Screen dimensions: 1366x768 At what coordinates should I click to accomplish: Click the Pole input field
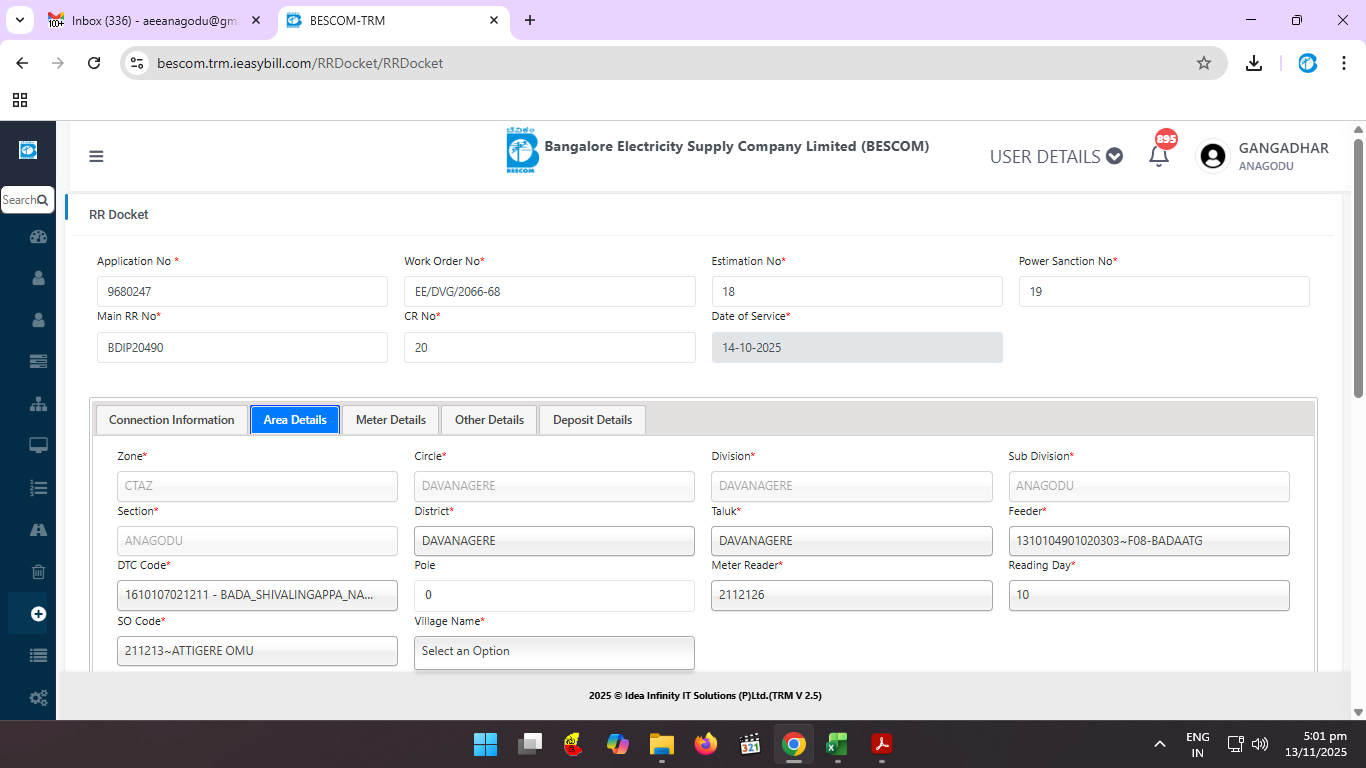point(554,595)
